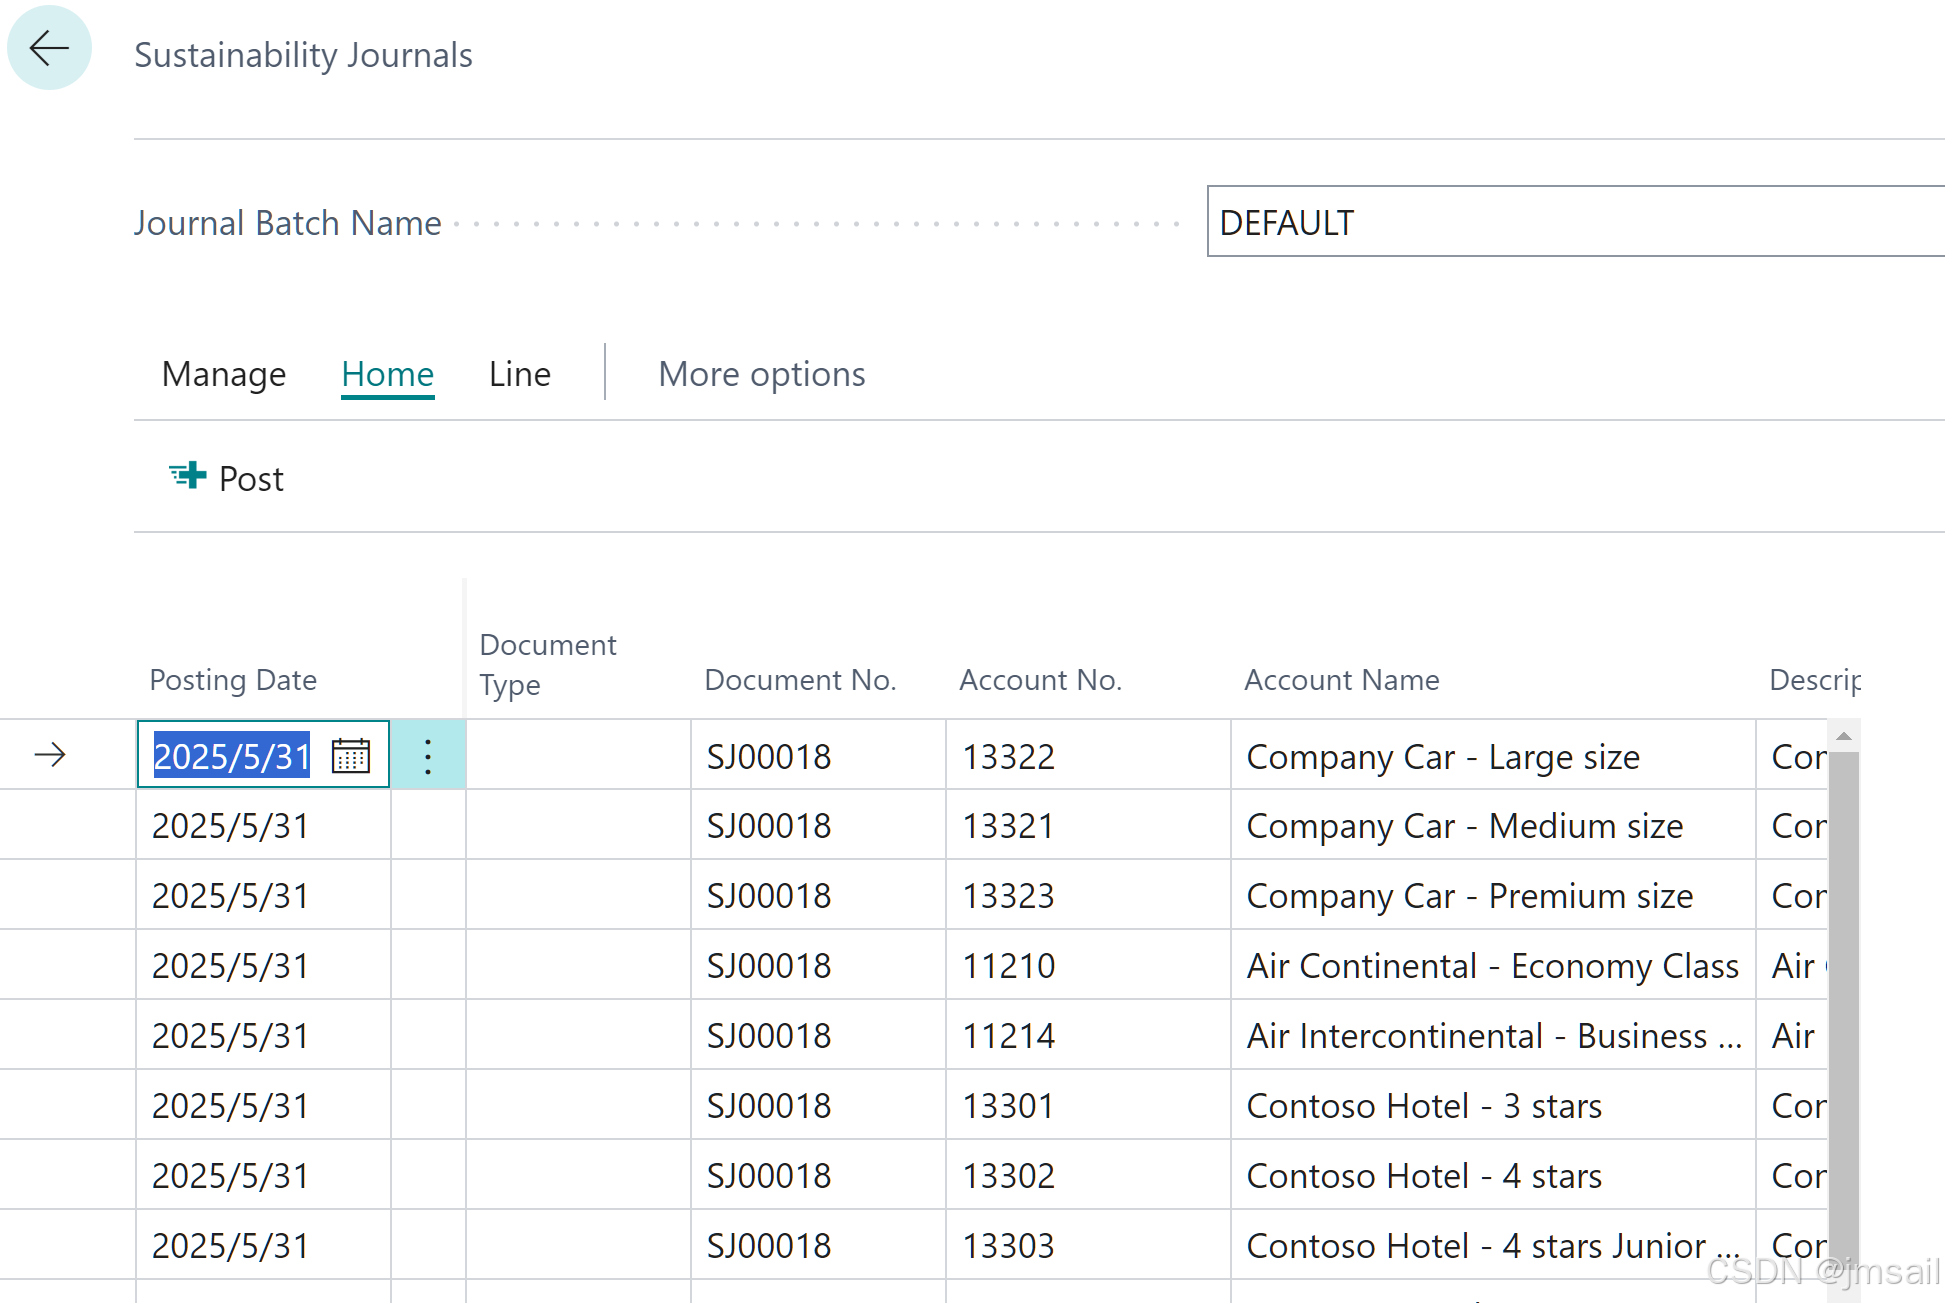Click posting date in Company Car - Medium row
The height and width of the screenshot is (1303, 1945).
(x=231, y=826)
